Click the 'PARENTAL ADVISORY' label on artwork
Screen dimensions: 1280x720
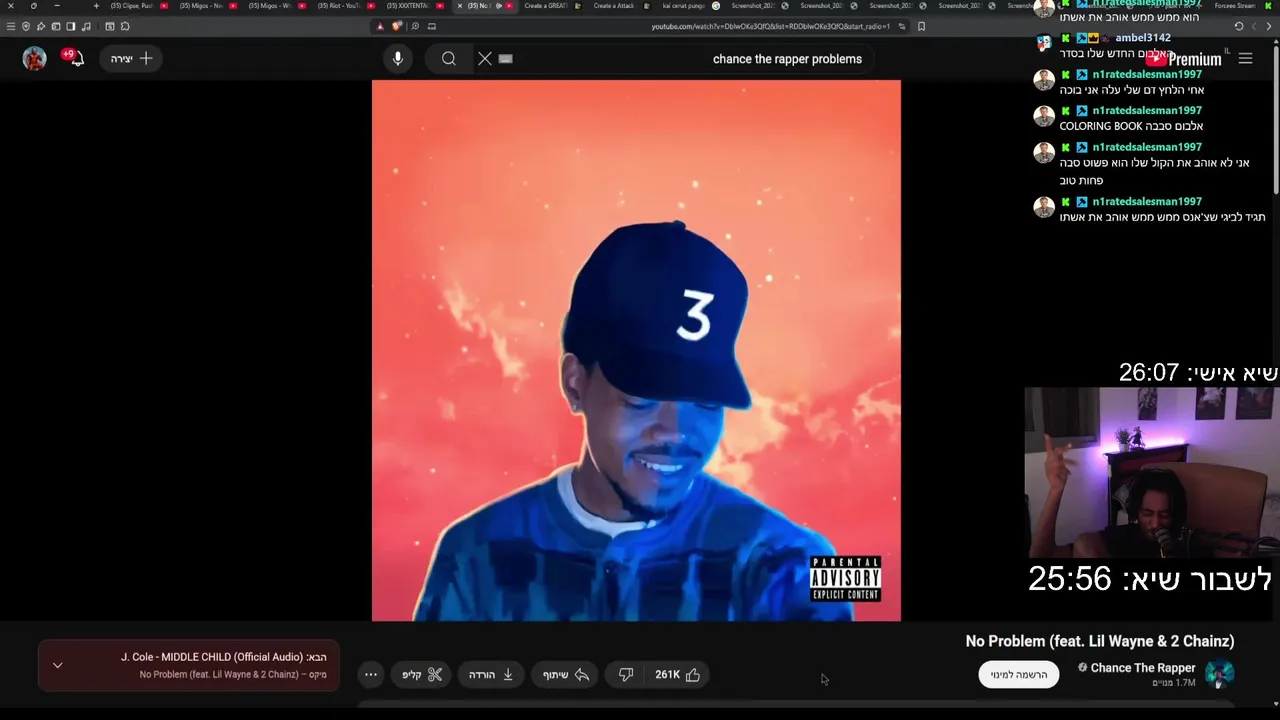846,578
